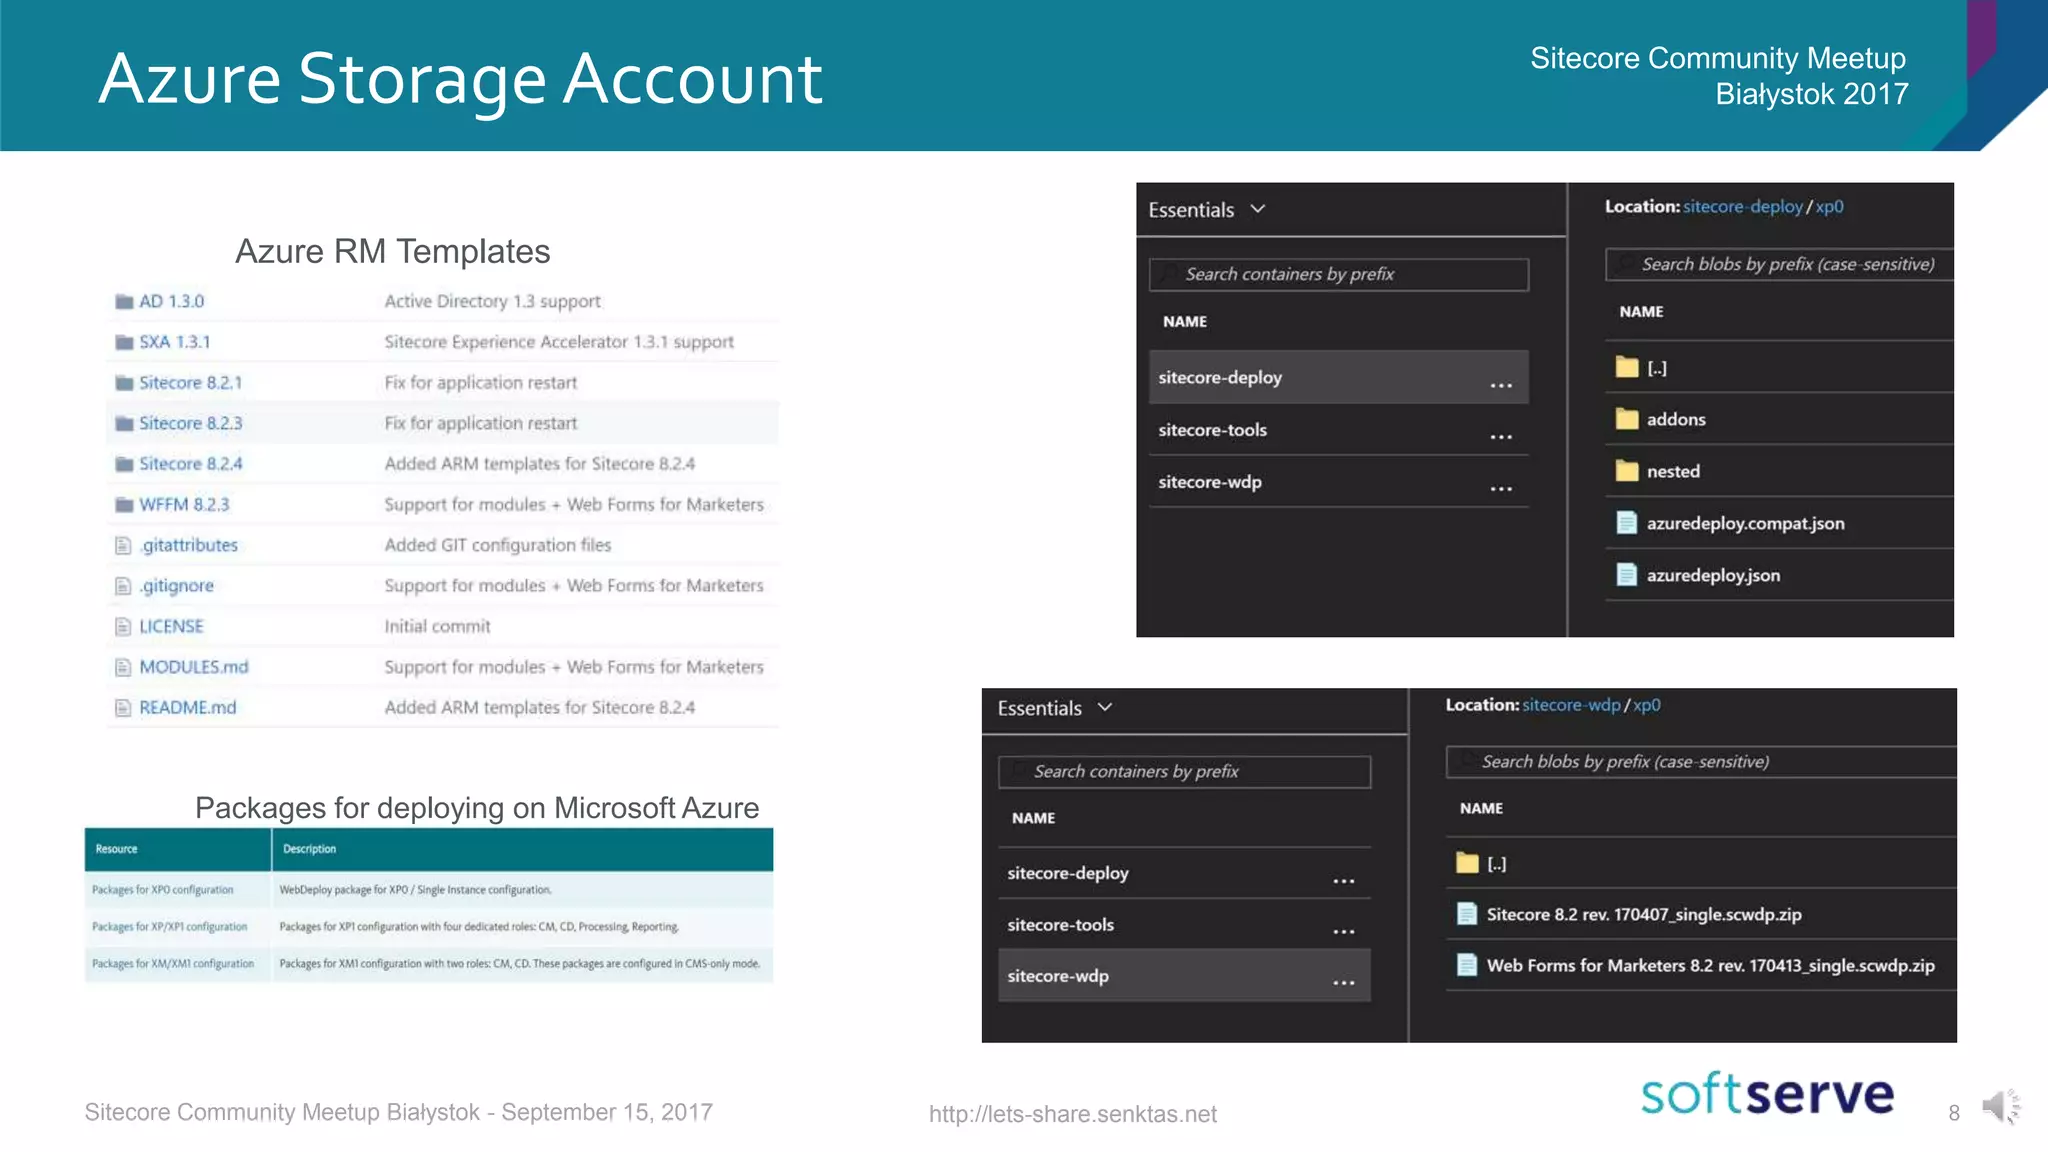Click parent folder [..] icon in sitecore-wdp/xp0
2048x1152 pixels.
click(x=1467, y=863)
